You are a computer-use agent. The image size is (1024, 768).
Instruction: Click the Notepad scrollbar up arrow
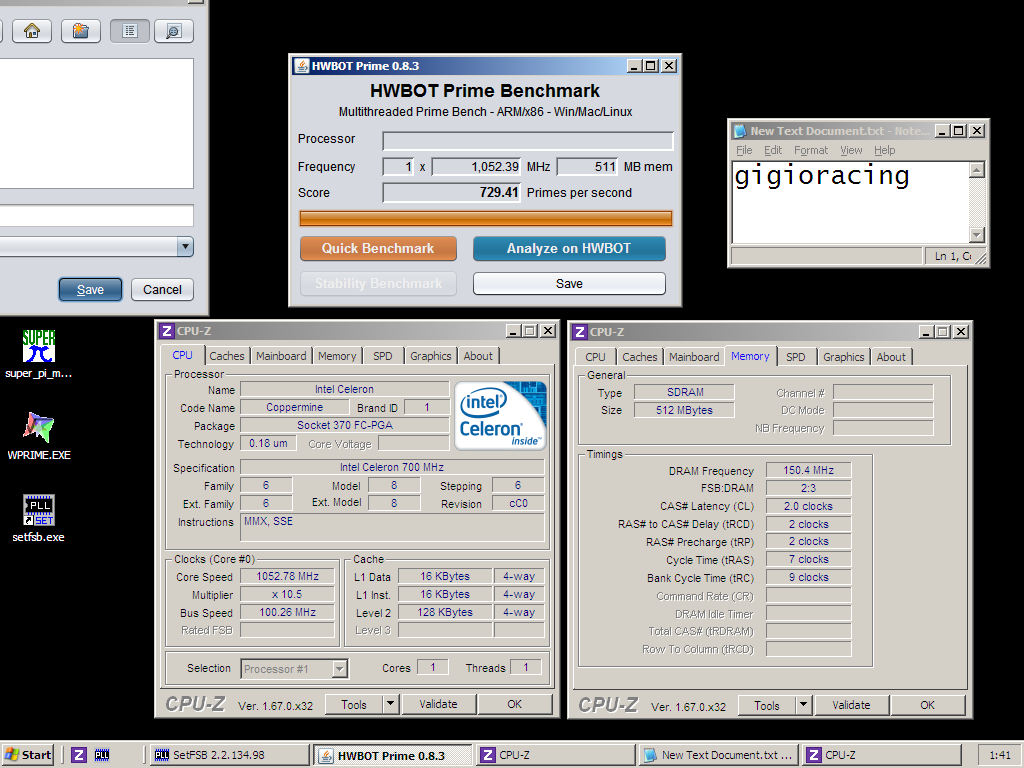tap(976, 170)
